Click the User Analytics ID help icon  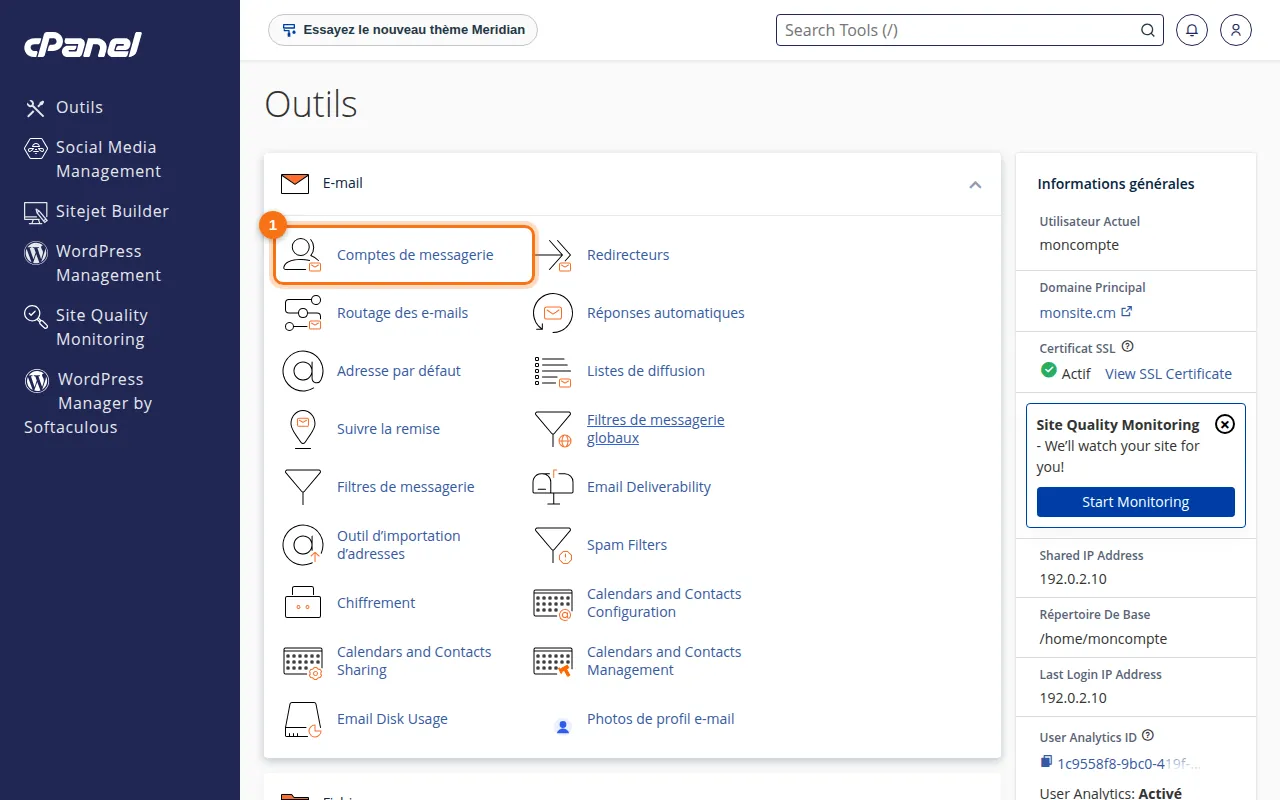pos(1148,736)
